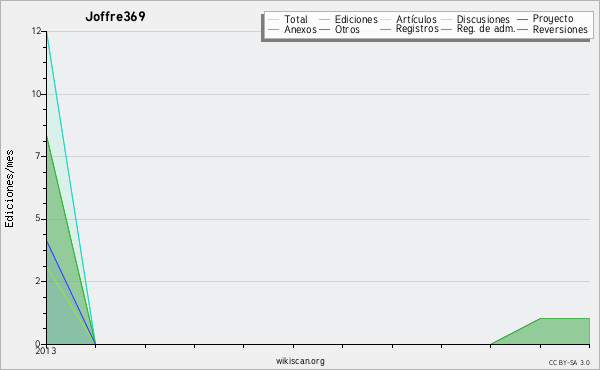Viewport: 600px width, 370px height.
Task: Click the Ediciones legend label
Action: point(356,19)
